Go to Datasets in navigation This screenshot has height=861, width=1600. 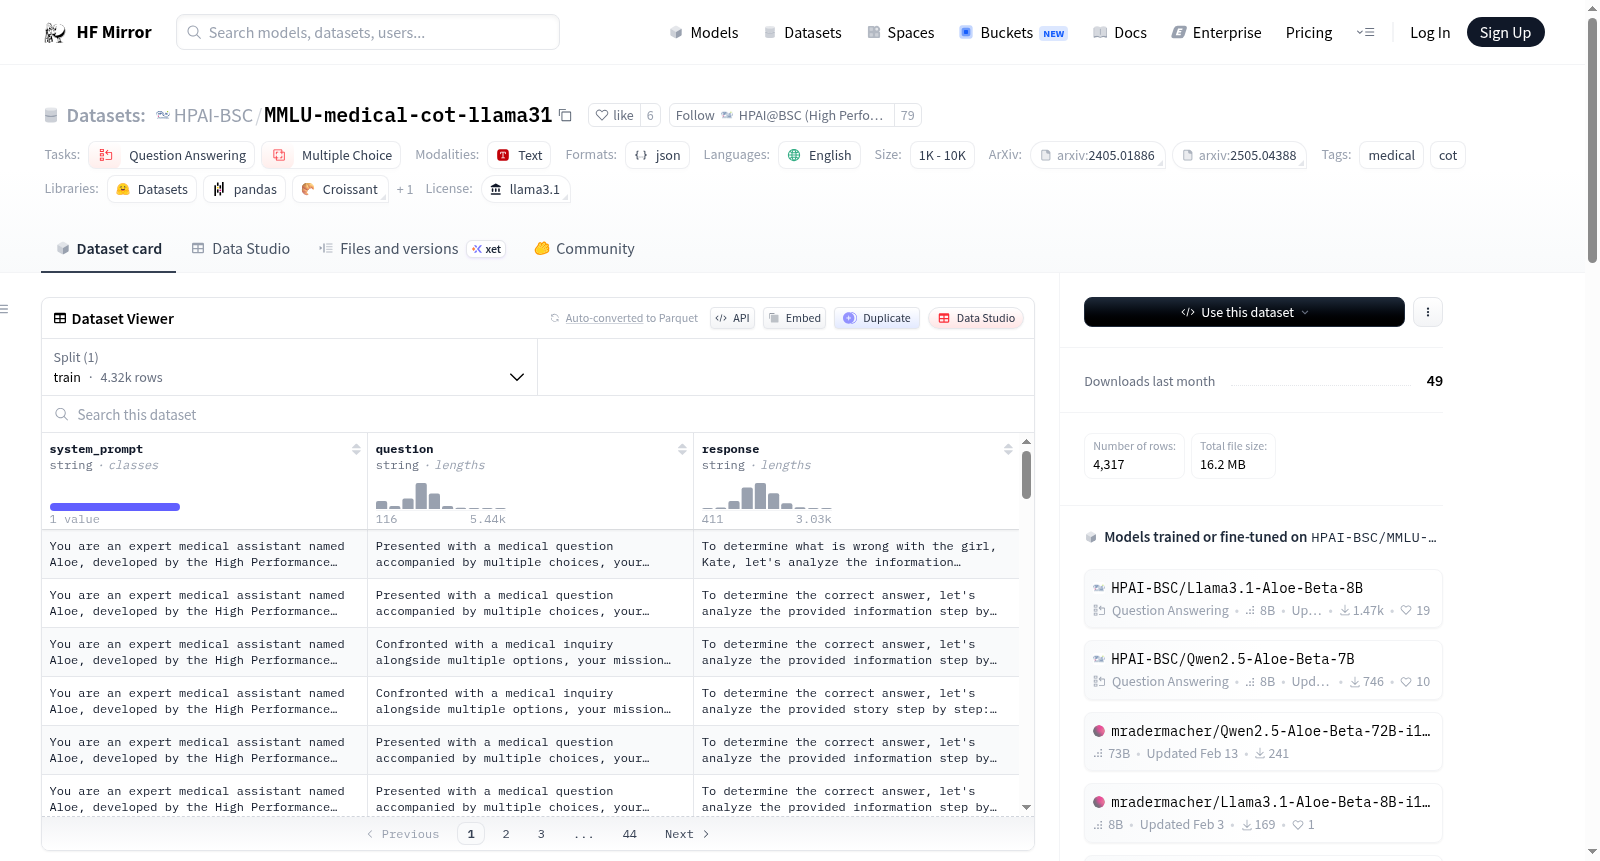[803, 33]
